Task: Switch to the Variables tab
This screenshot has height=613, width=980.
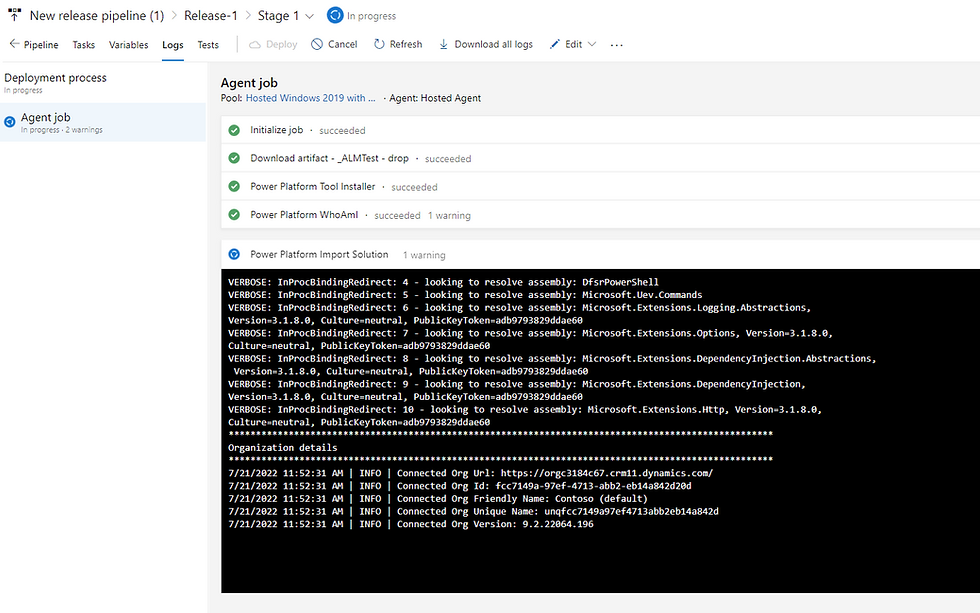Action: (x=129, y=45)
